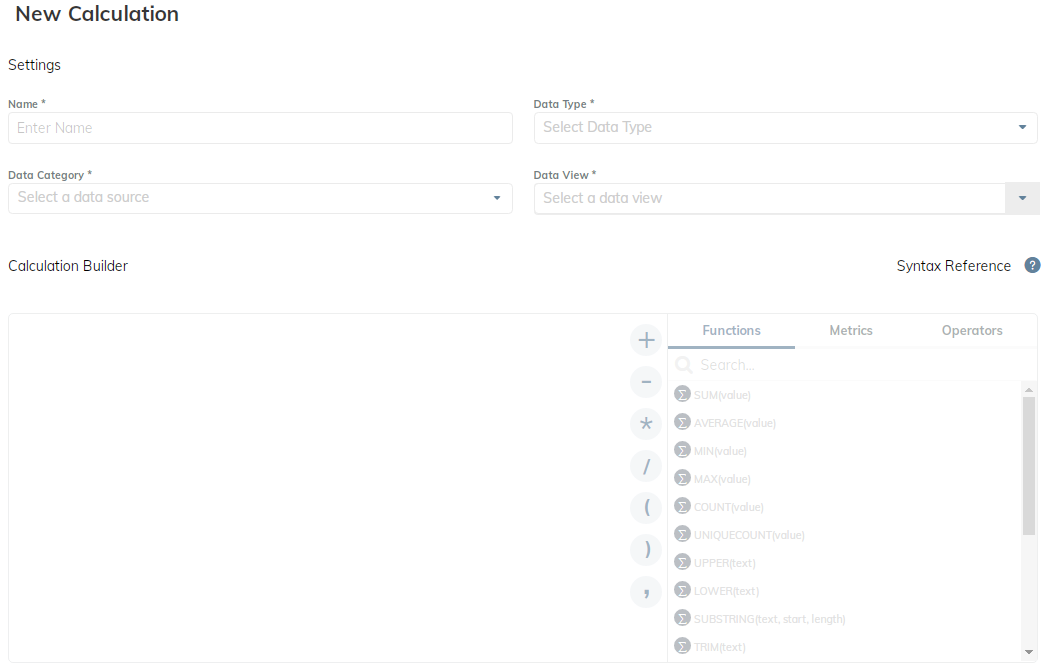The width and height of the screenshot is (1049, 665).
Task: Choose the SUM(value) function
Action: (721, 395)
